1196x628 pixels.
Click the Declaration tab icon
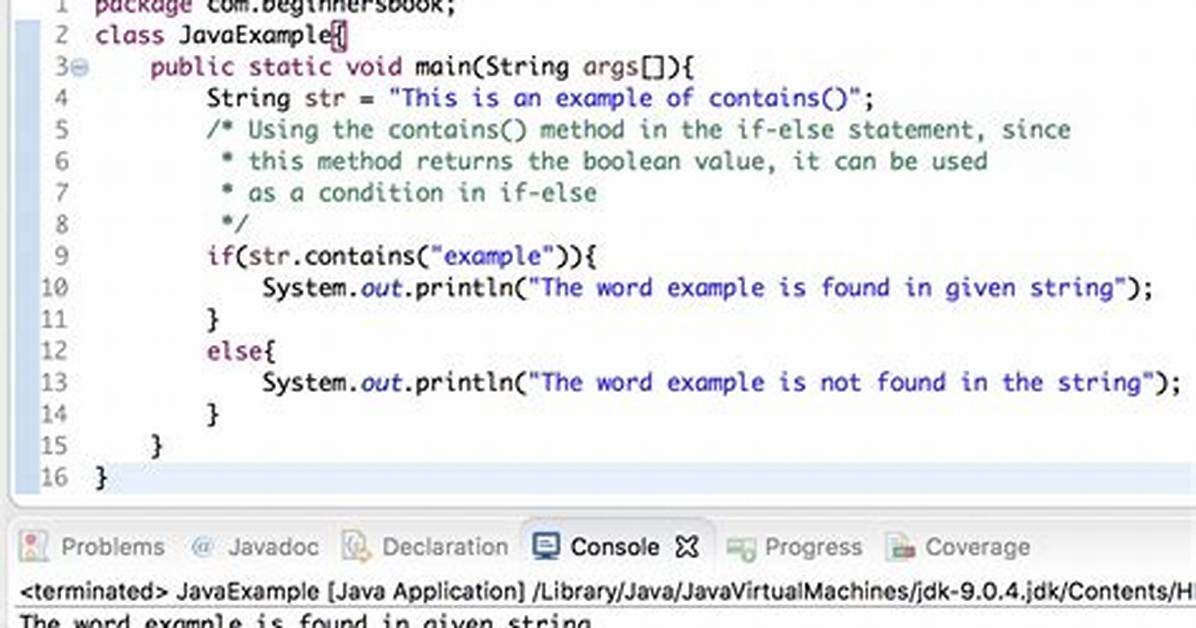tap(355, 546)
